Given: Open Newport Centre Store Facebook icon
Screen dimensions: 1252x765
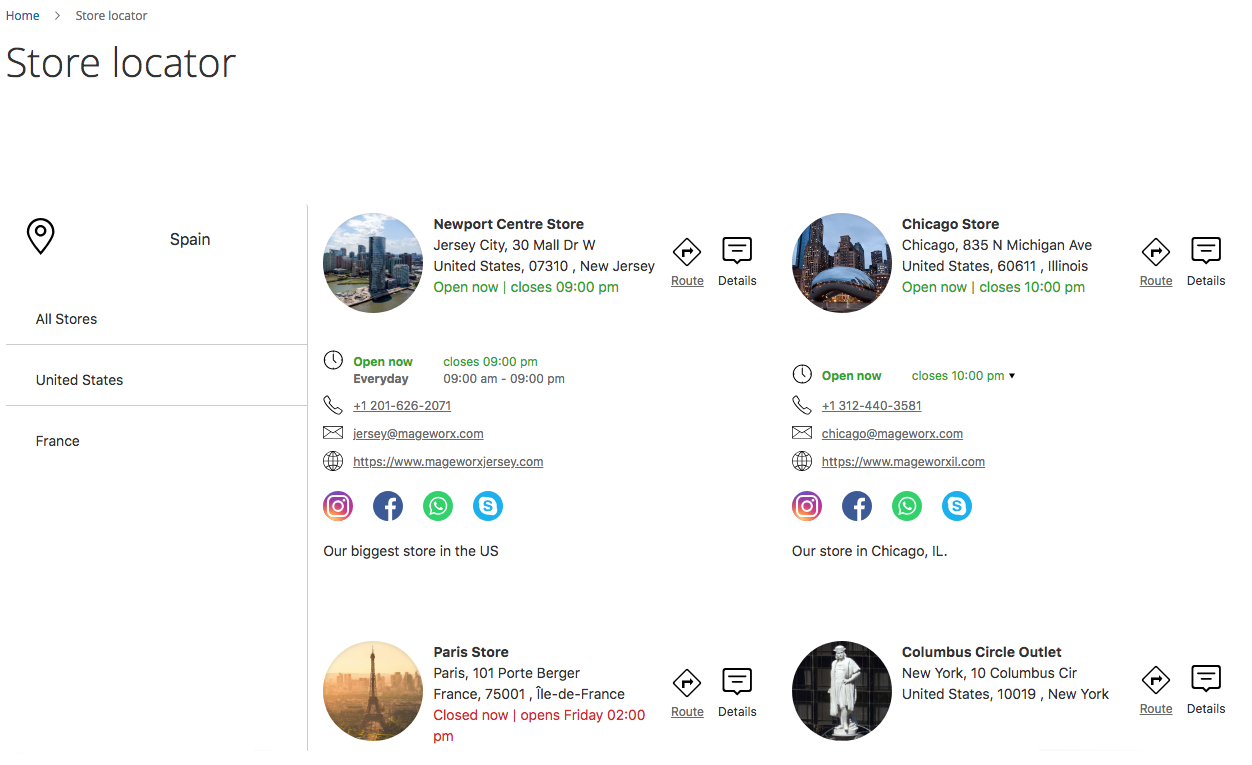Looking at the screenshot, I should click(x=388, y=506).
